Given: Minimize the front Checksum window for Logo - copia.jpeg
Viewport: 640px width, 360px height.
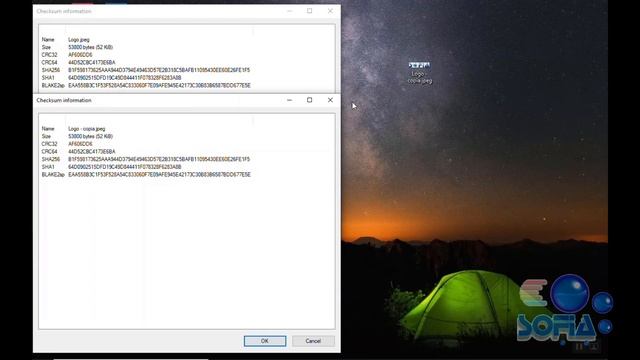Looking at the screenshot, I should coord(289,100).
